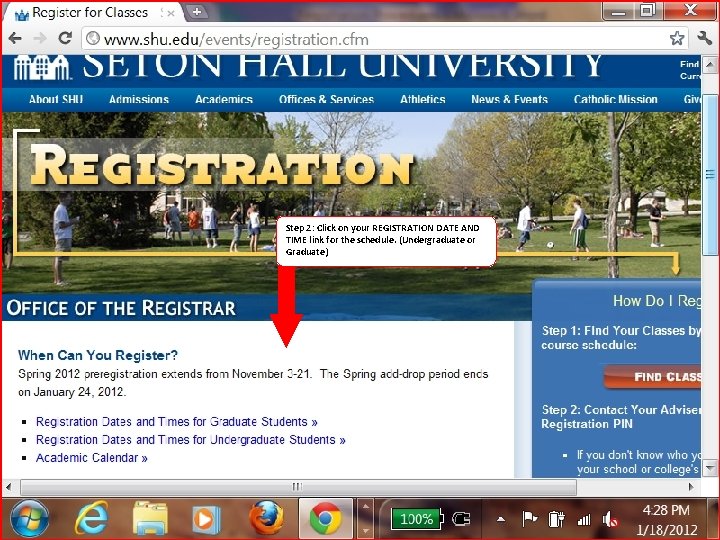Image resolution: width=720 pixels, height=540 pixels.
Task: Open the Academics menu
Action: tap(224, 99)
